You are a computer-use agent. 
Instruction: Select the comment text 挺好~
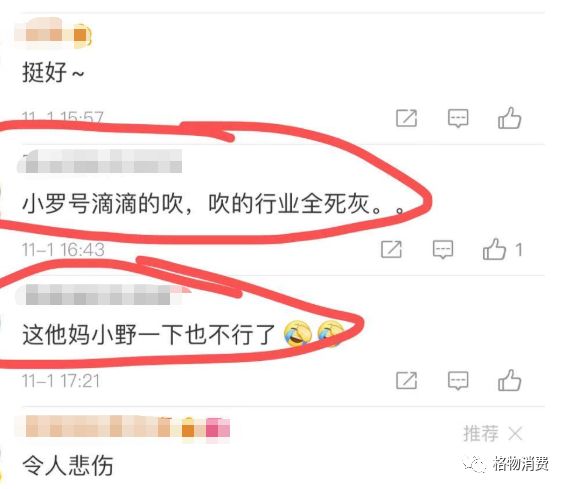coord(53,72)
